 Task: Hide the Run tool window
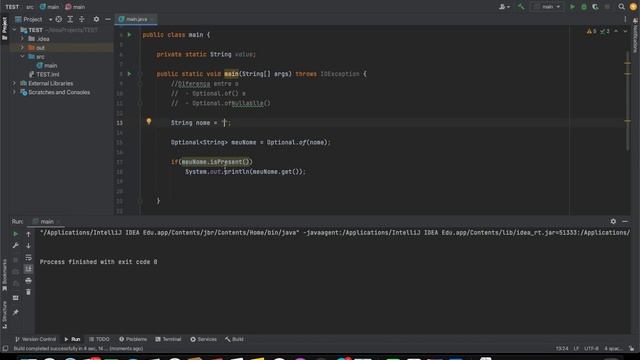(x=625, y=221)
